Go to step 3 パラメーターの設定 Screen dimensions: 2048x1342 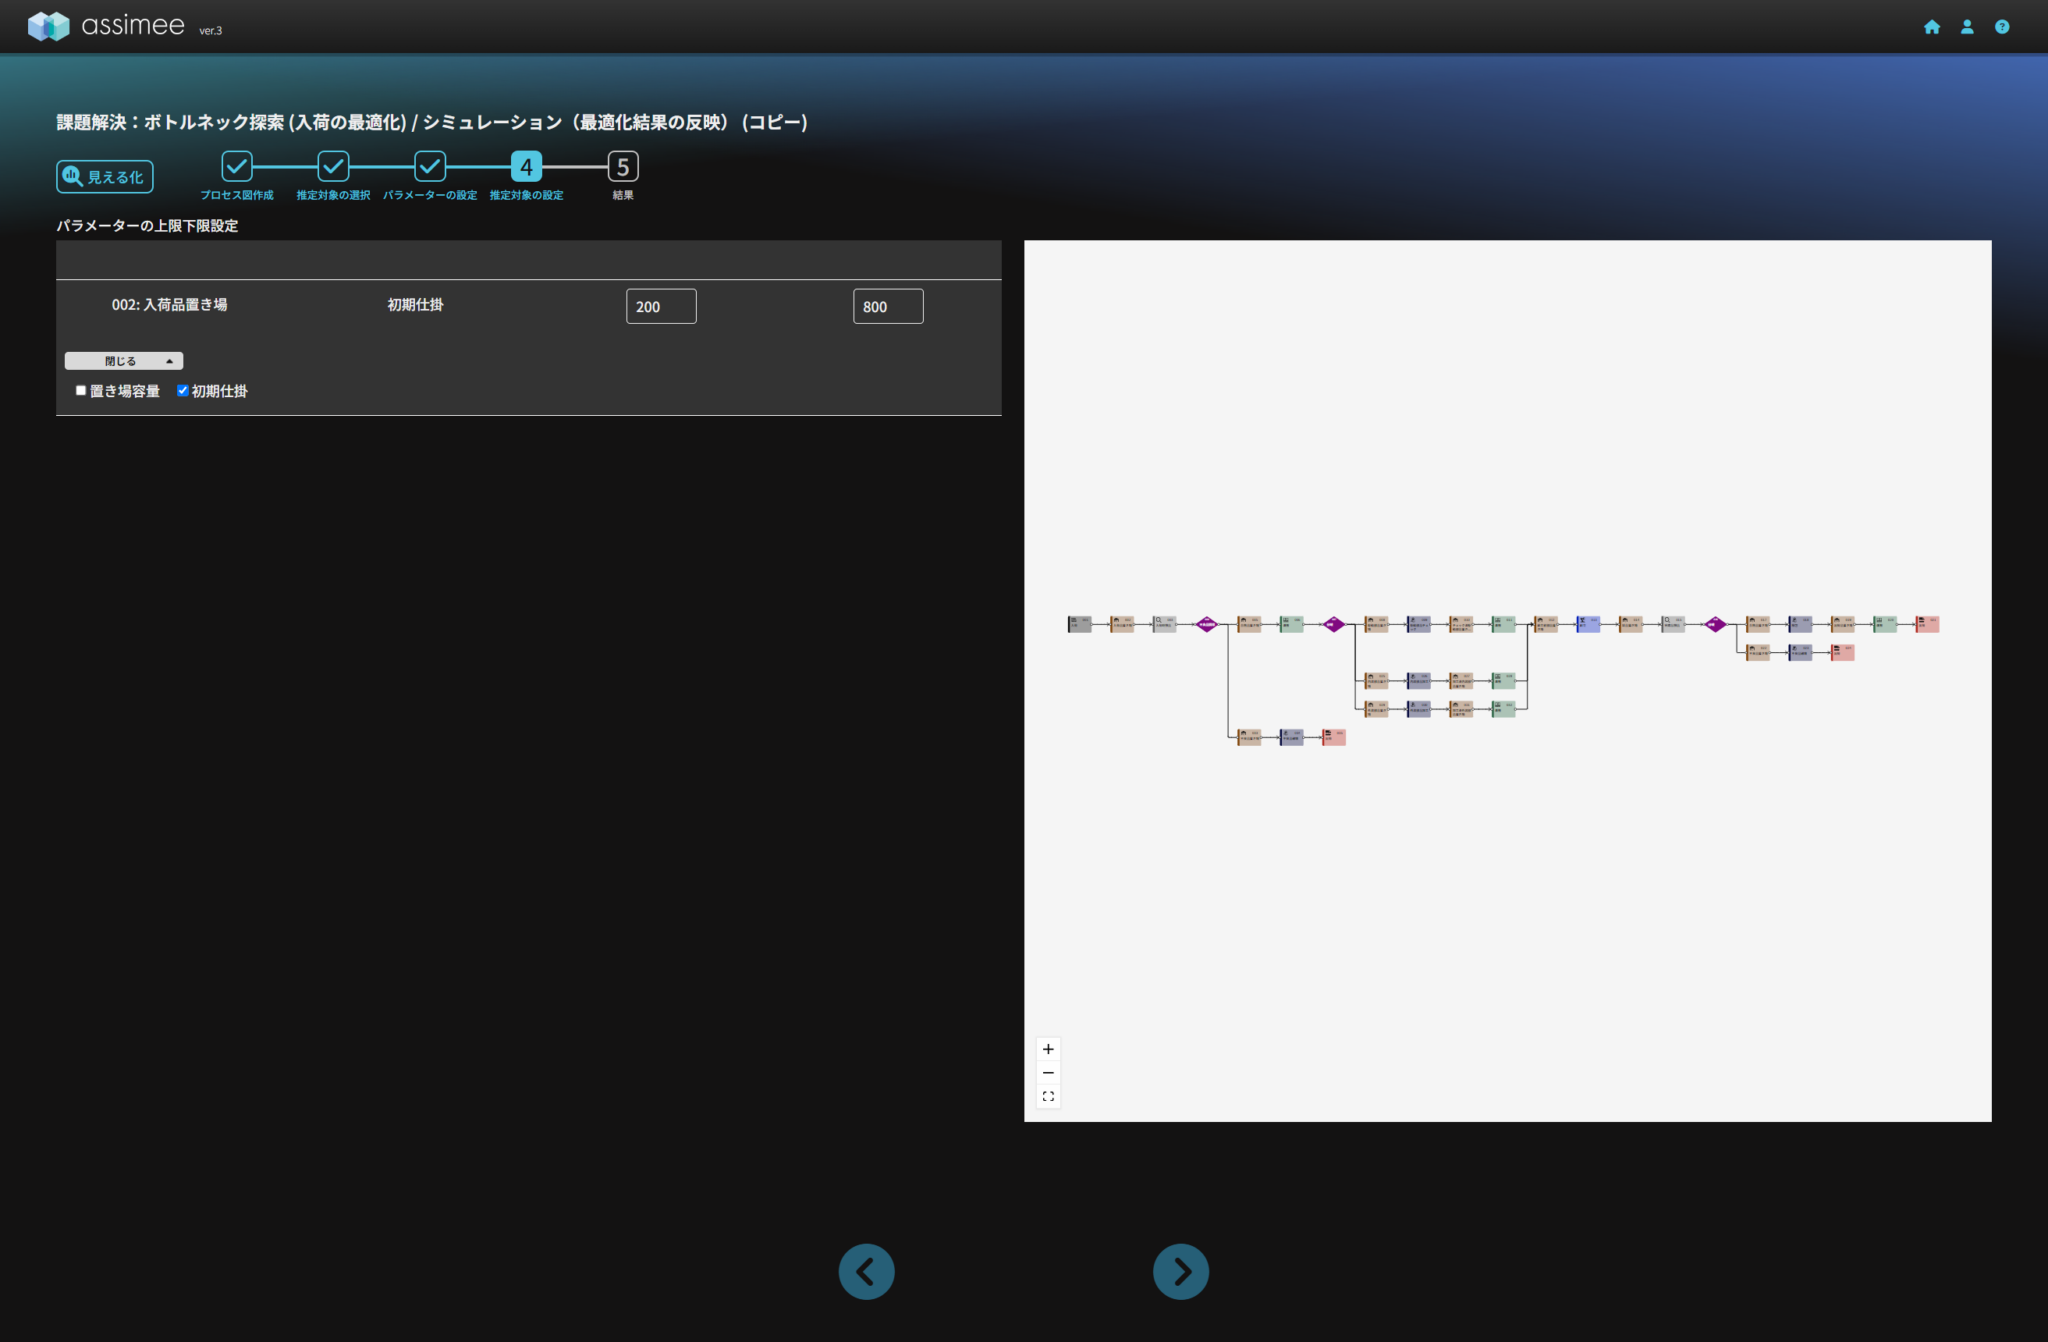pyautogui.click(x=430, y=166)
